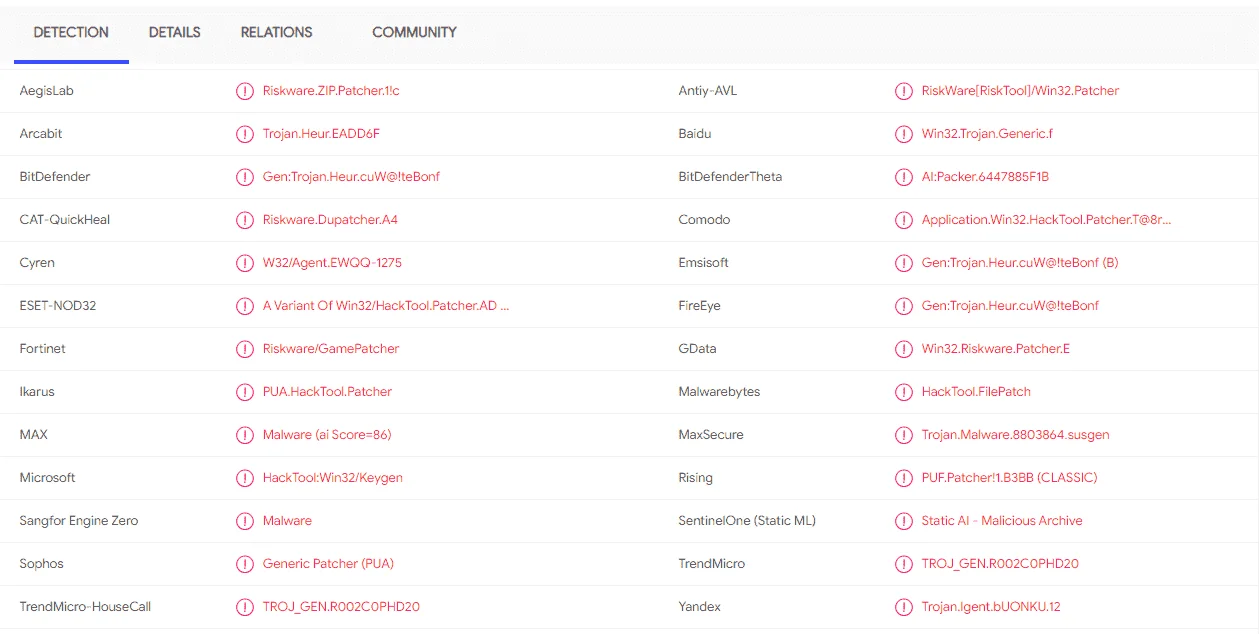Click the TrendMicro-HouseCall engine name
The height and width of the screenshot is (634, 1259).
coord(85,607)
